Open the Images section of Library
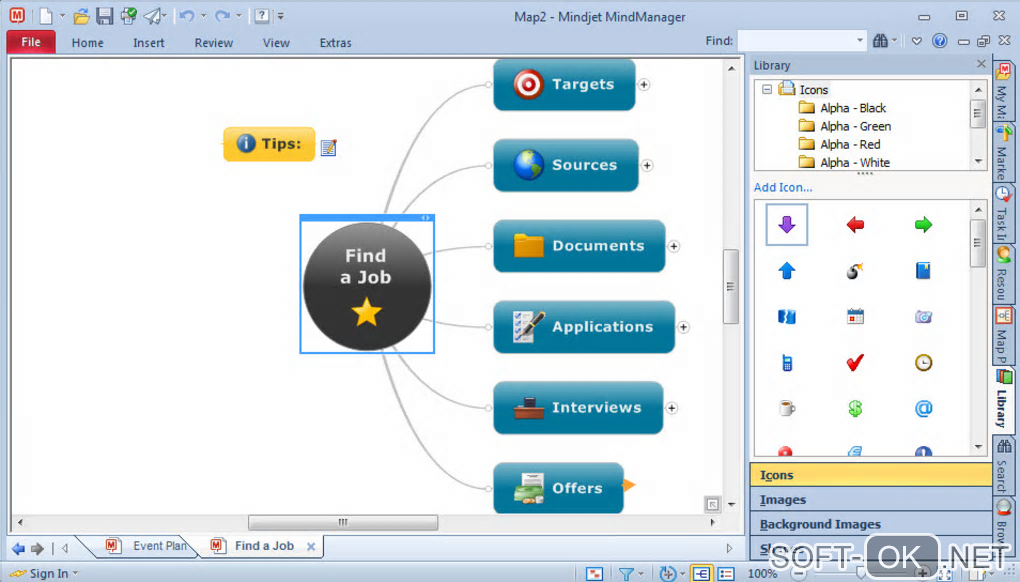This screenshot has width=1020, height=582. pos(871,499)
